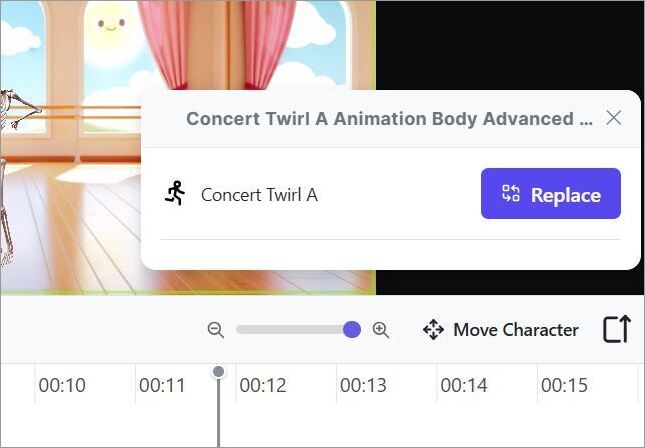Image resolution: width=645 pixels, height=448 pixels.
Task: Click the Replace animation button
Action: pos(550,193)
